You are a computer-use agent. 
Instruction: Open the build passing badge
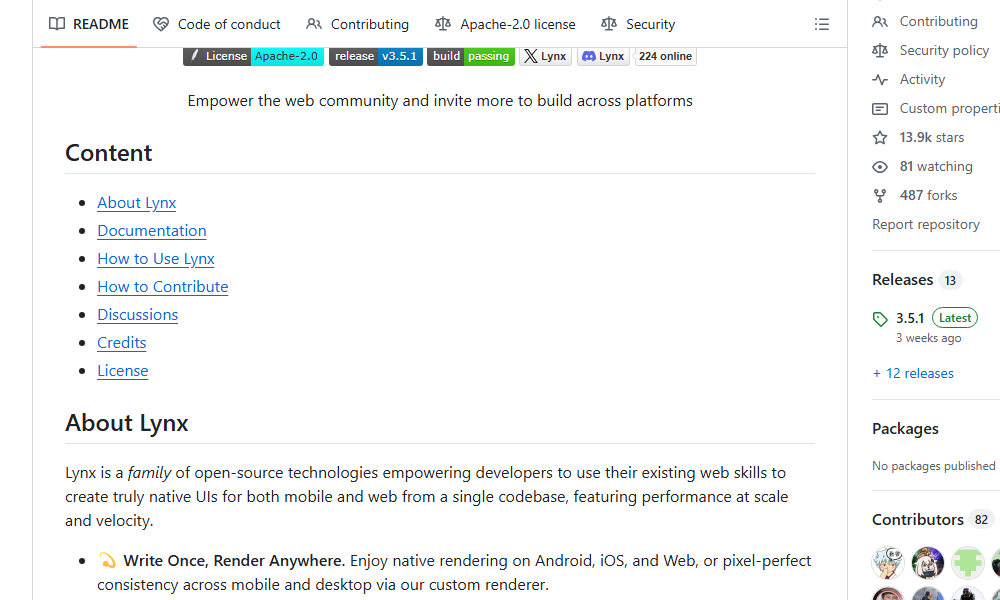471,56
